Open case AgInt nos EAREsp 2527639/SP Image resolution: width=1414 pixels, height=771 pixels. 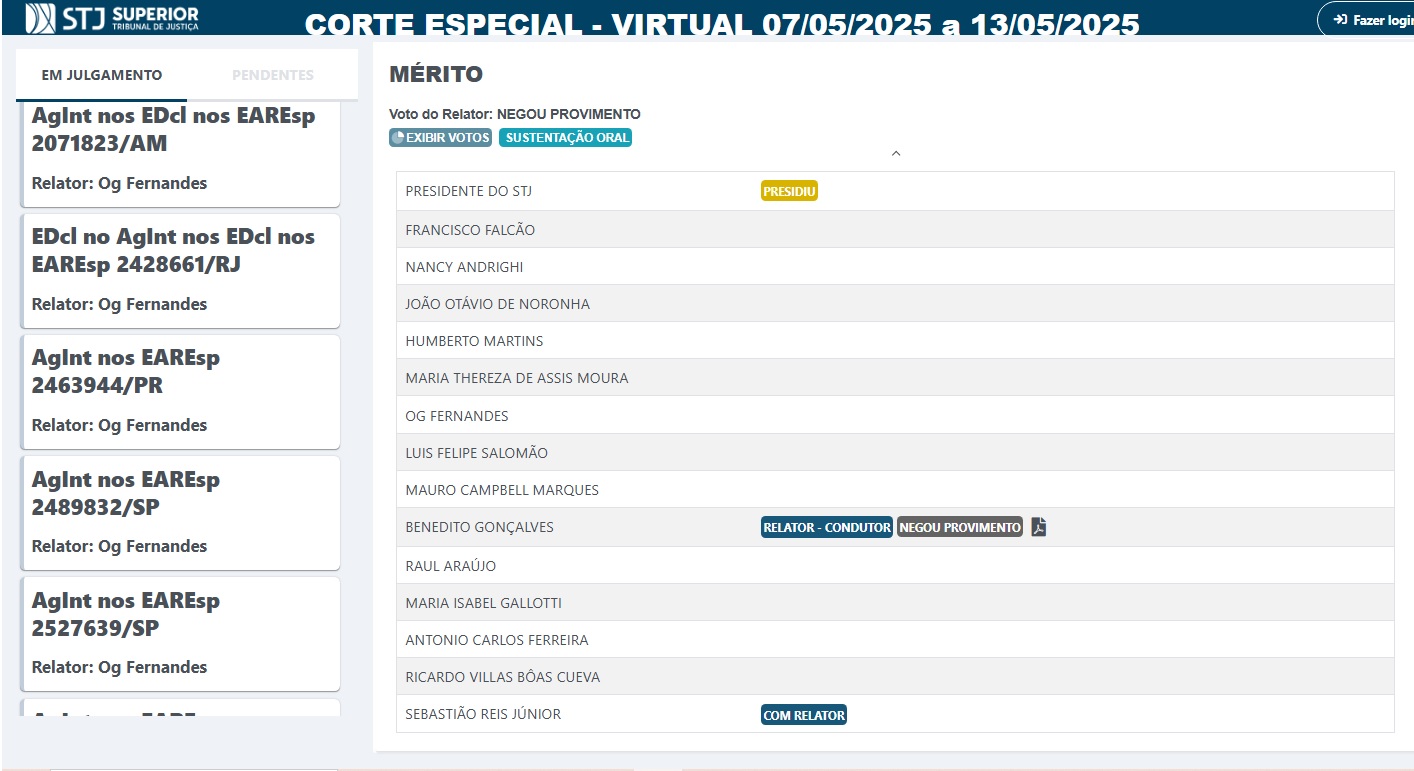(x=180, y=633)
